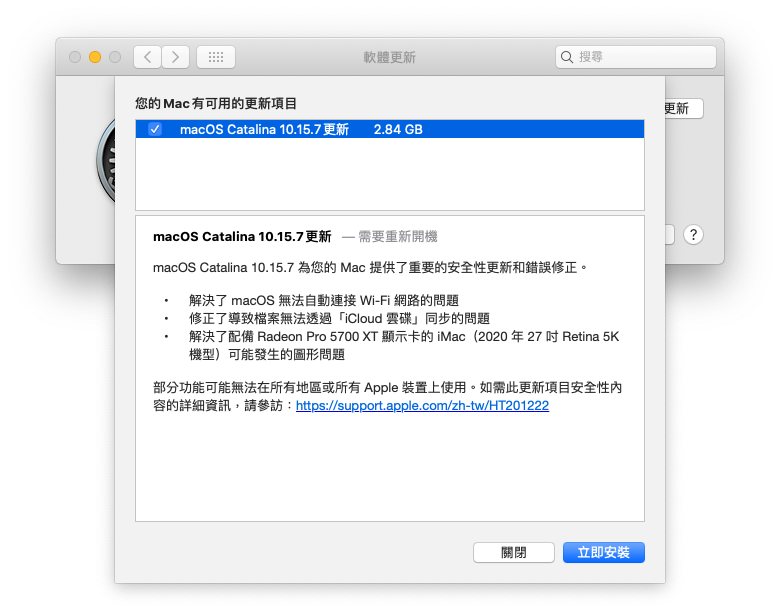The height and width of the screenshot is (610, 780).
Task: Click 立即安裝 install now button
Action: (603, 552)
